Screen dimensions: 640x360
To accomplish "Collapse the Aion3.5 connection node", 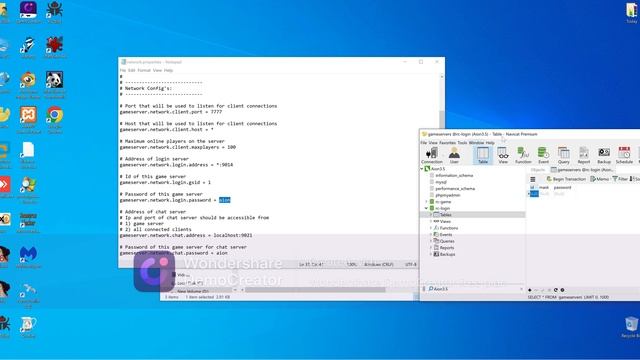I will pos(422,169).
